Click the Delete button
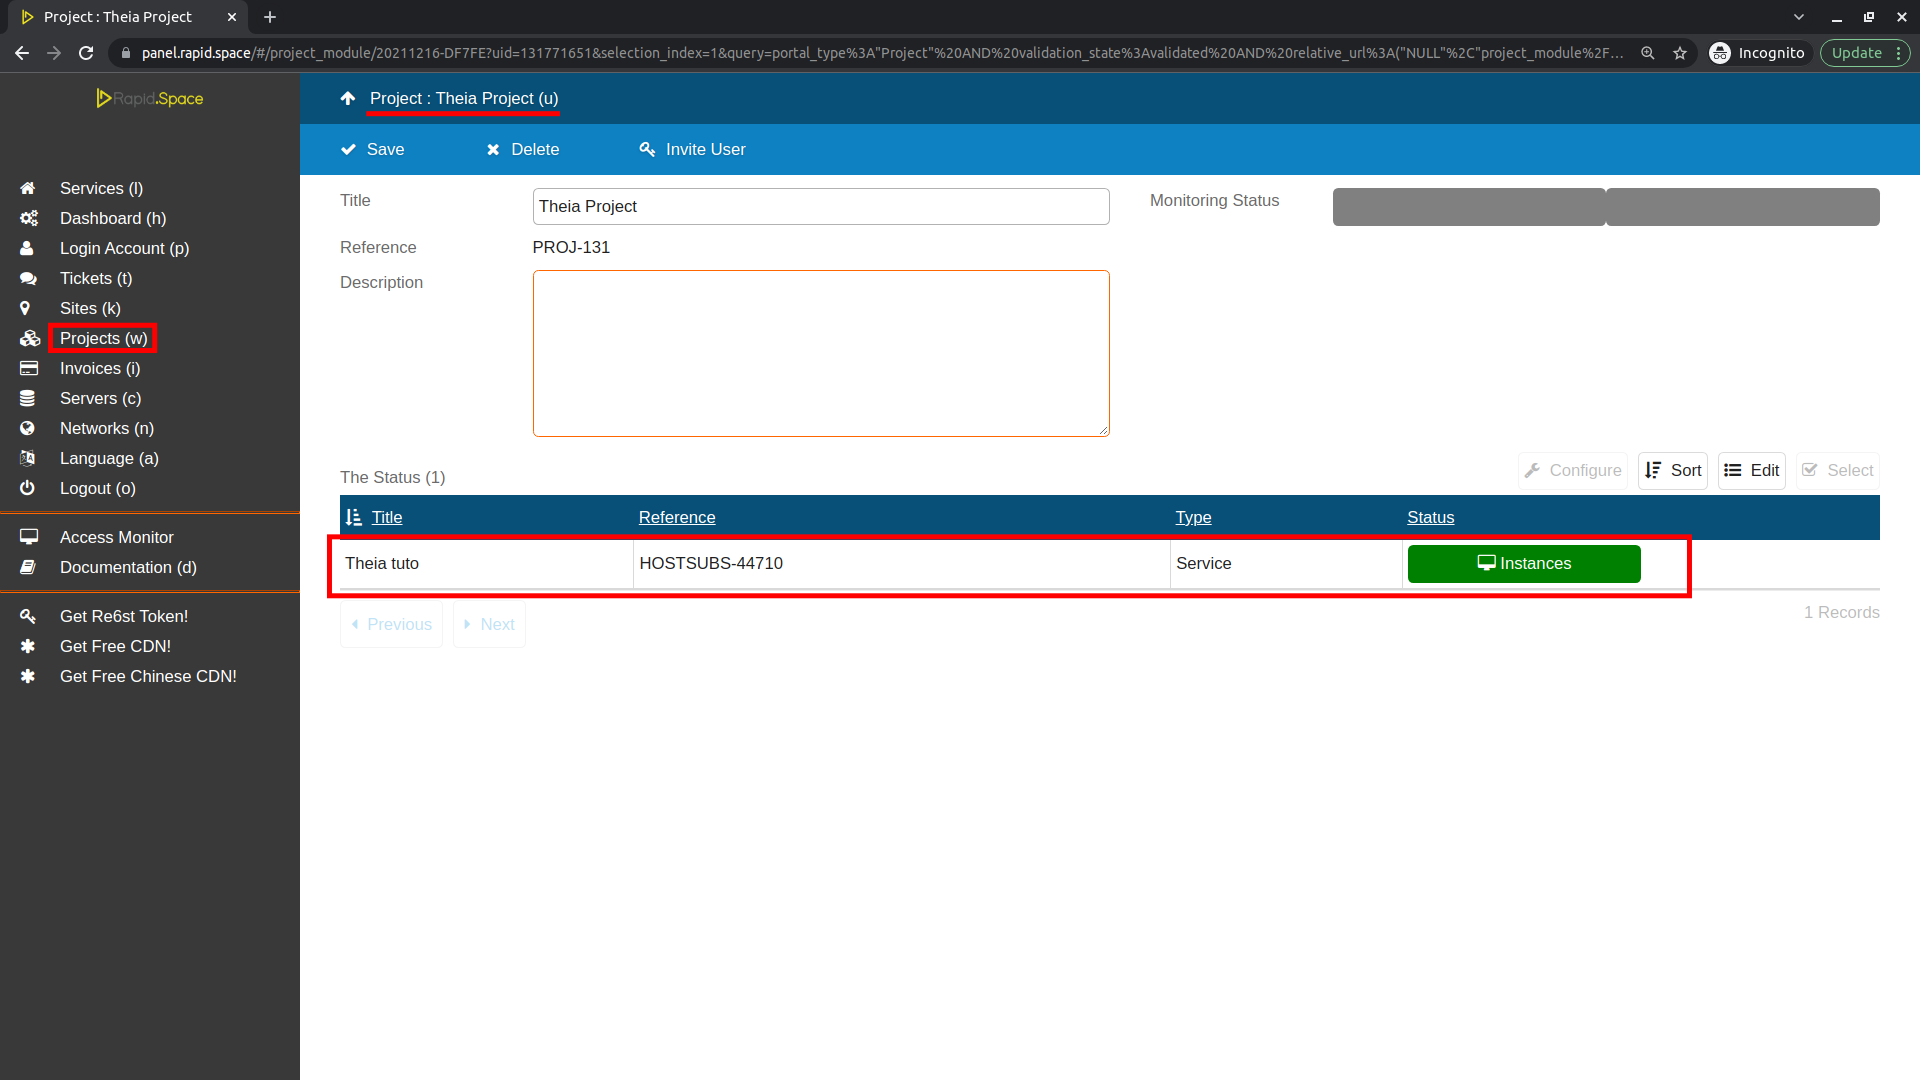 [x=522, y=149]
